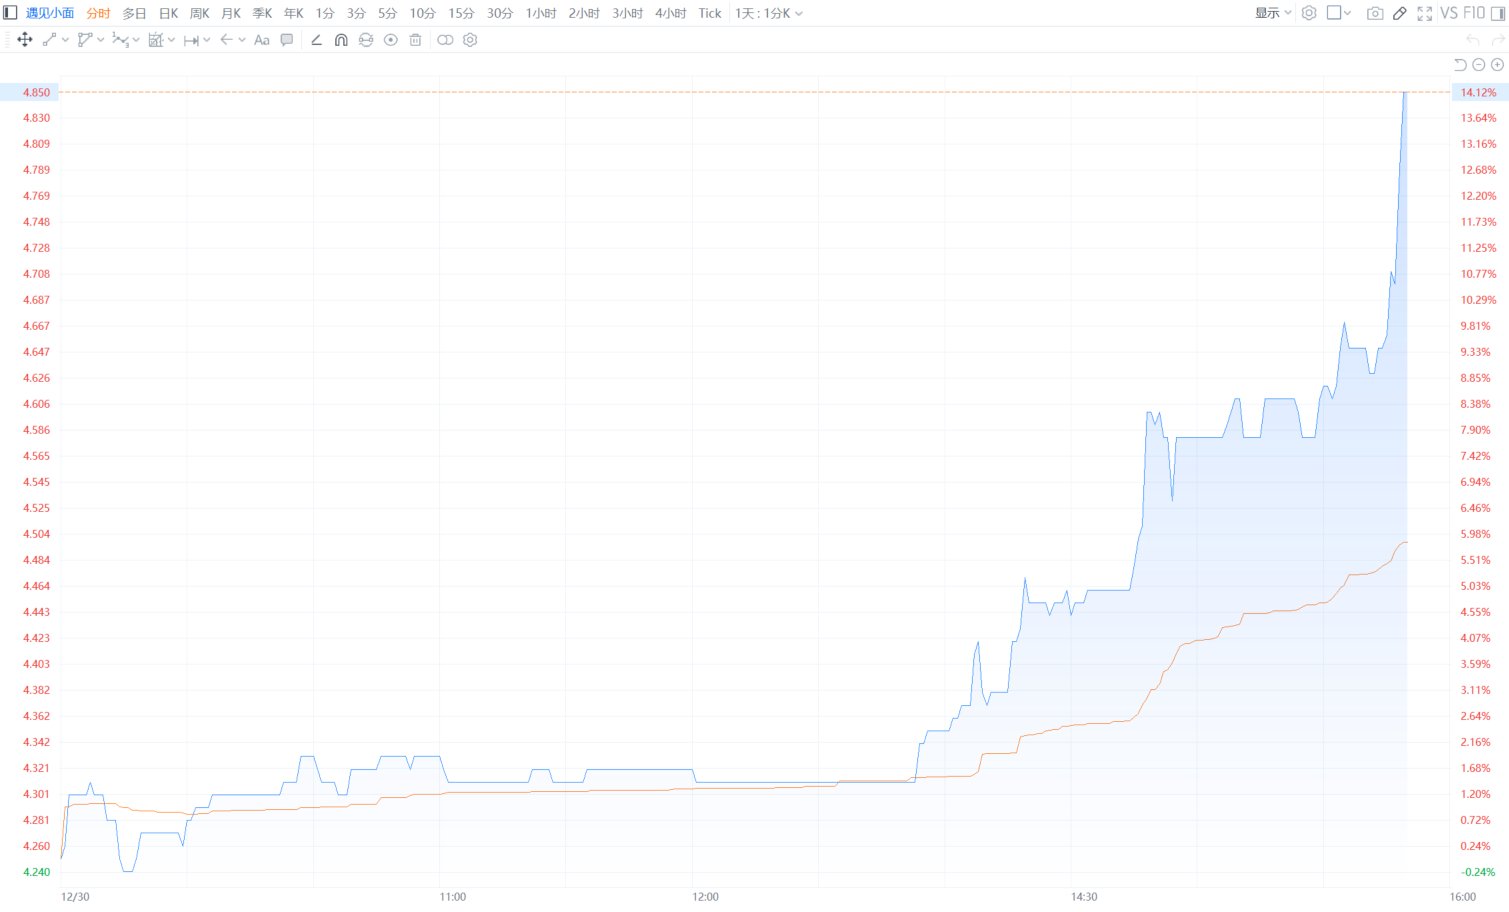The width and height of the screenshot is (1509, 912).
Task: Click the redo arrow in the toolbar
Action: click(1498, 40)
